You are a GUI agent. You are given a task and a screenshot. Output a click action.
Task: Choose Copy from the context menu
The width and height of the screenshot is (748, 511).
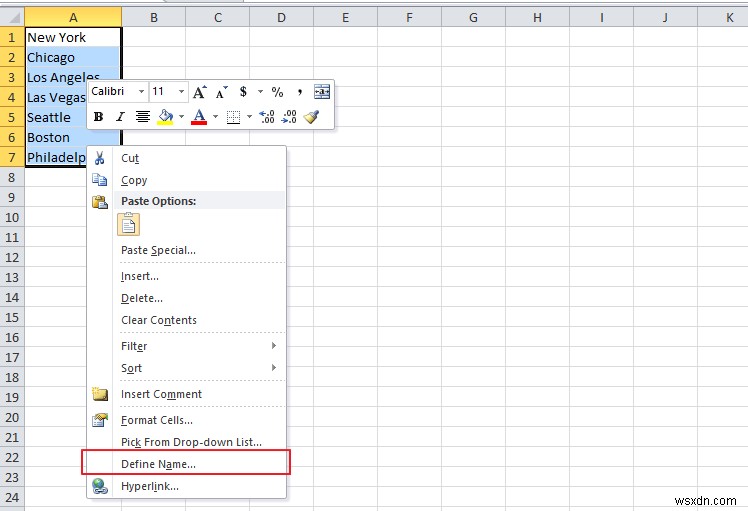(x=187, y=180)
